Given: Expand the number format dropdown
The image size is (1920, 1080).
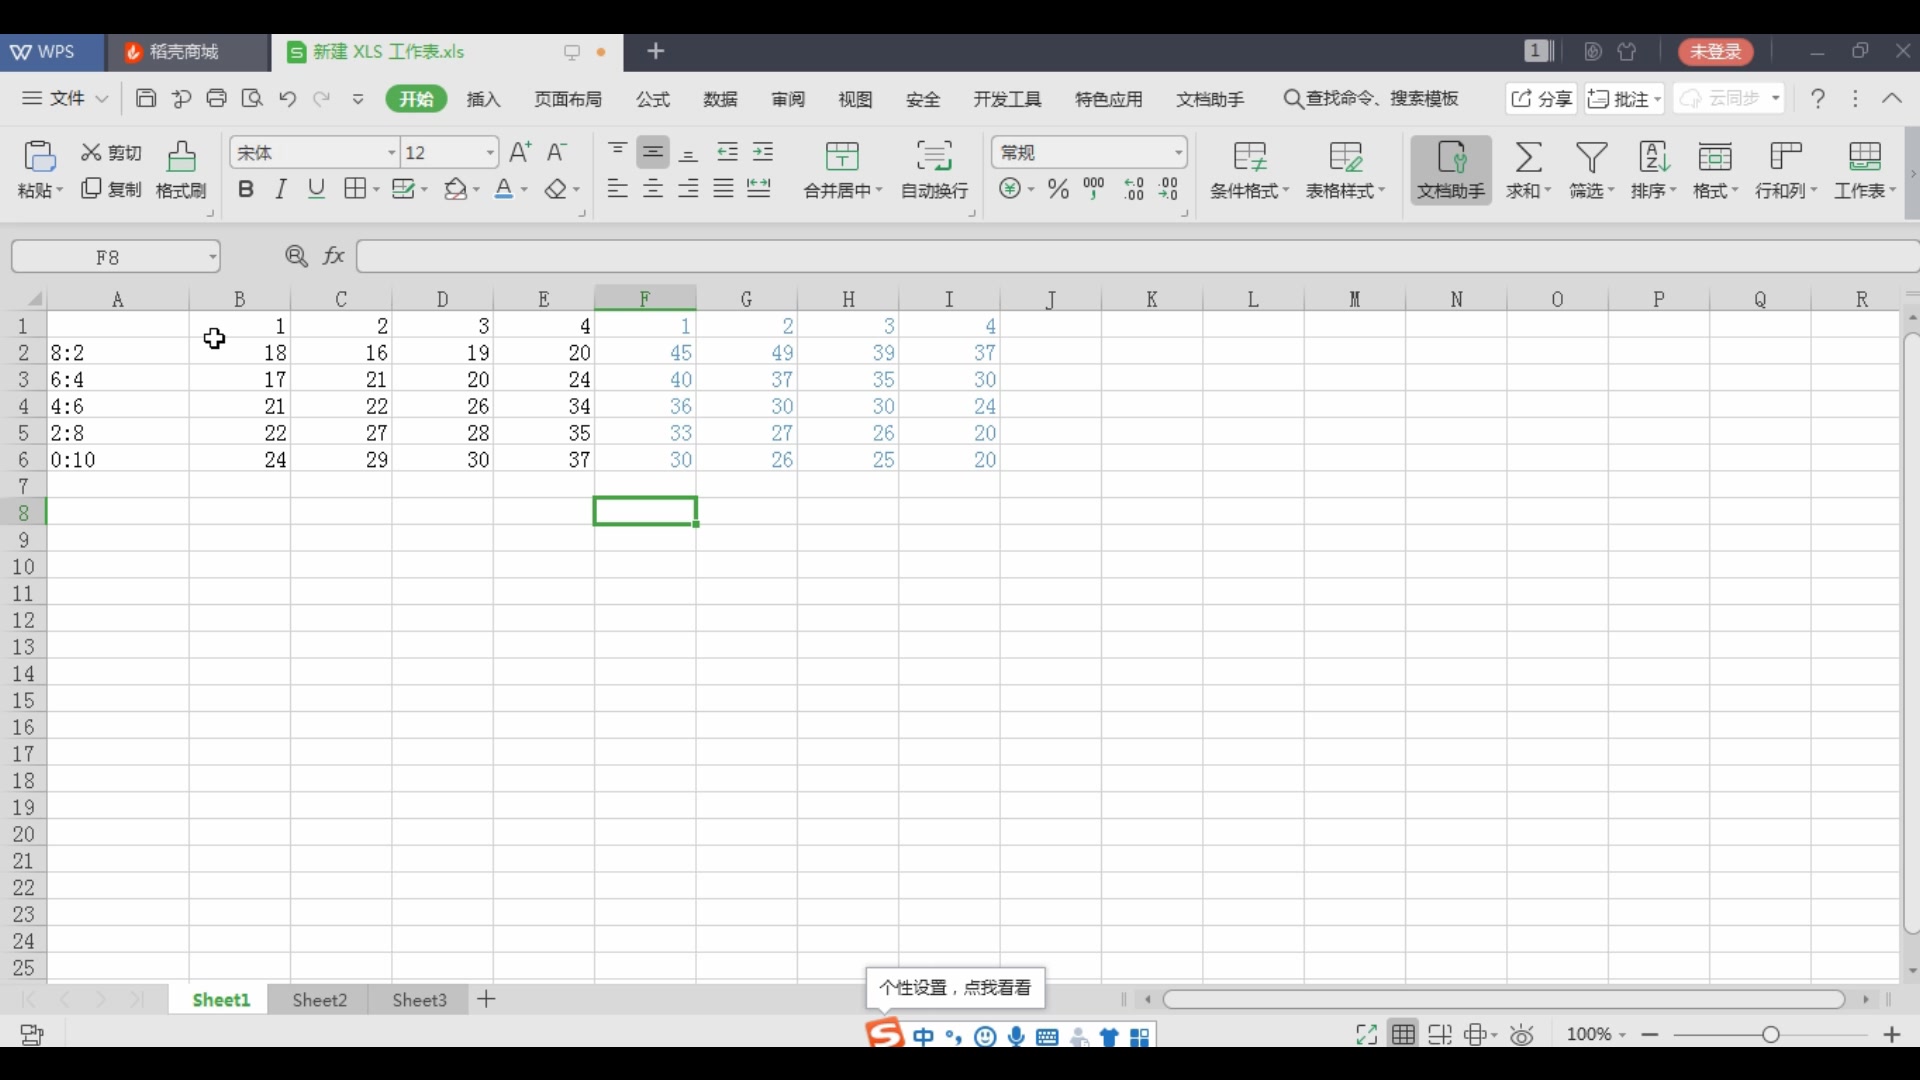Looking at the screenshot, I should 1179,153.
